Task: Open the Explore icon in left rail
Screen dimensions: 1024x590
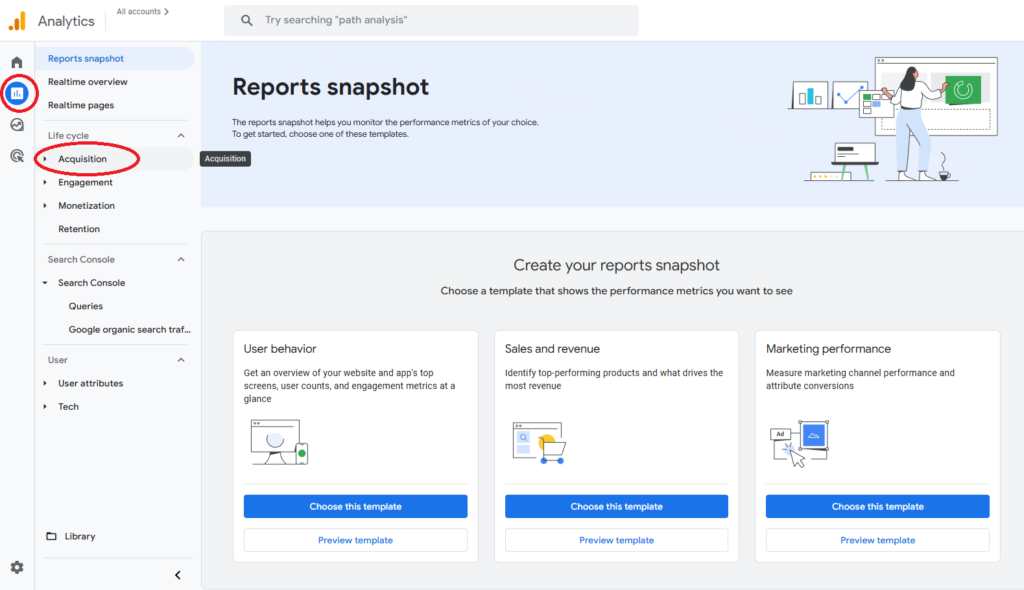Action: pyautogui.click(x=17, y=125)
